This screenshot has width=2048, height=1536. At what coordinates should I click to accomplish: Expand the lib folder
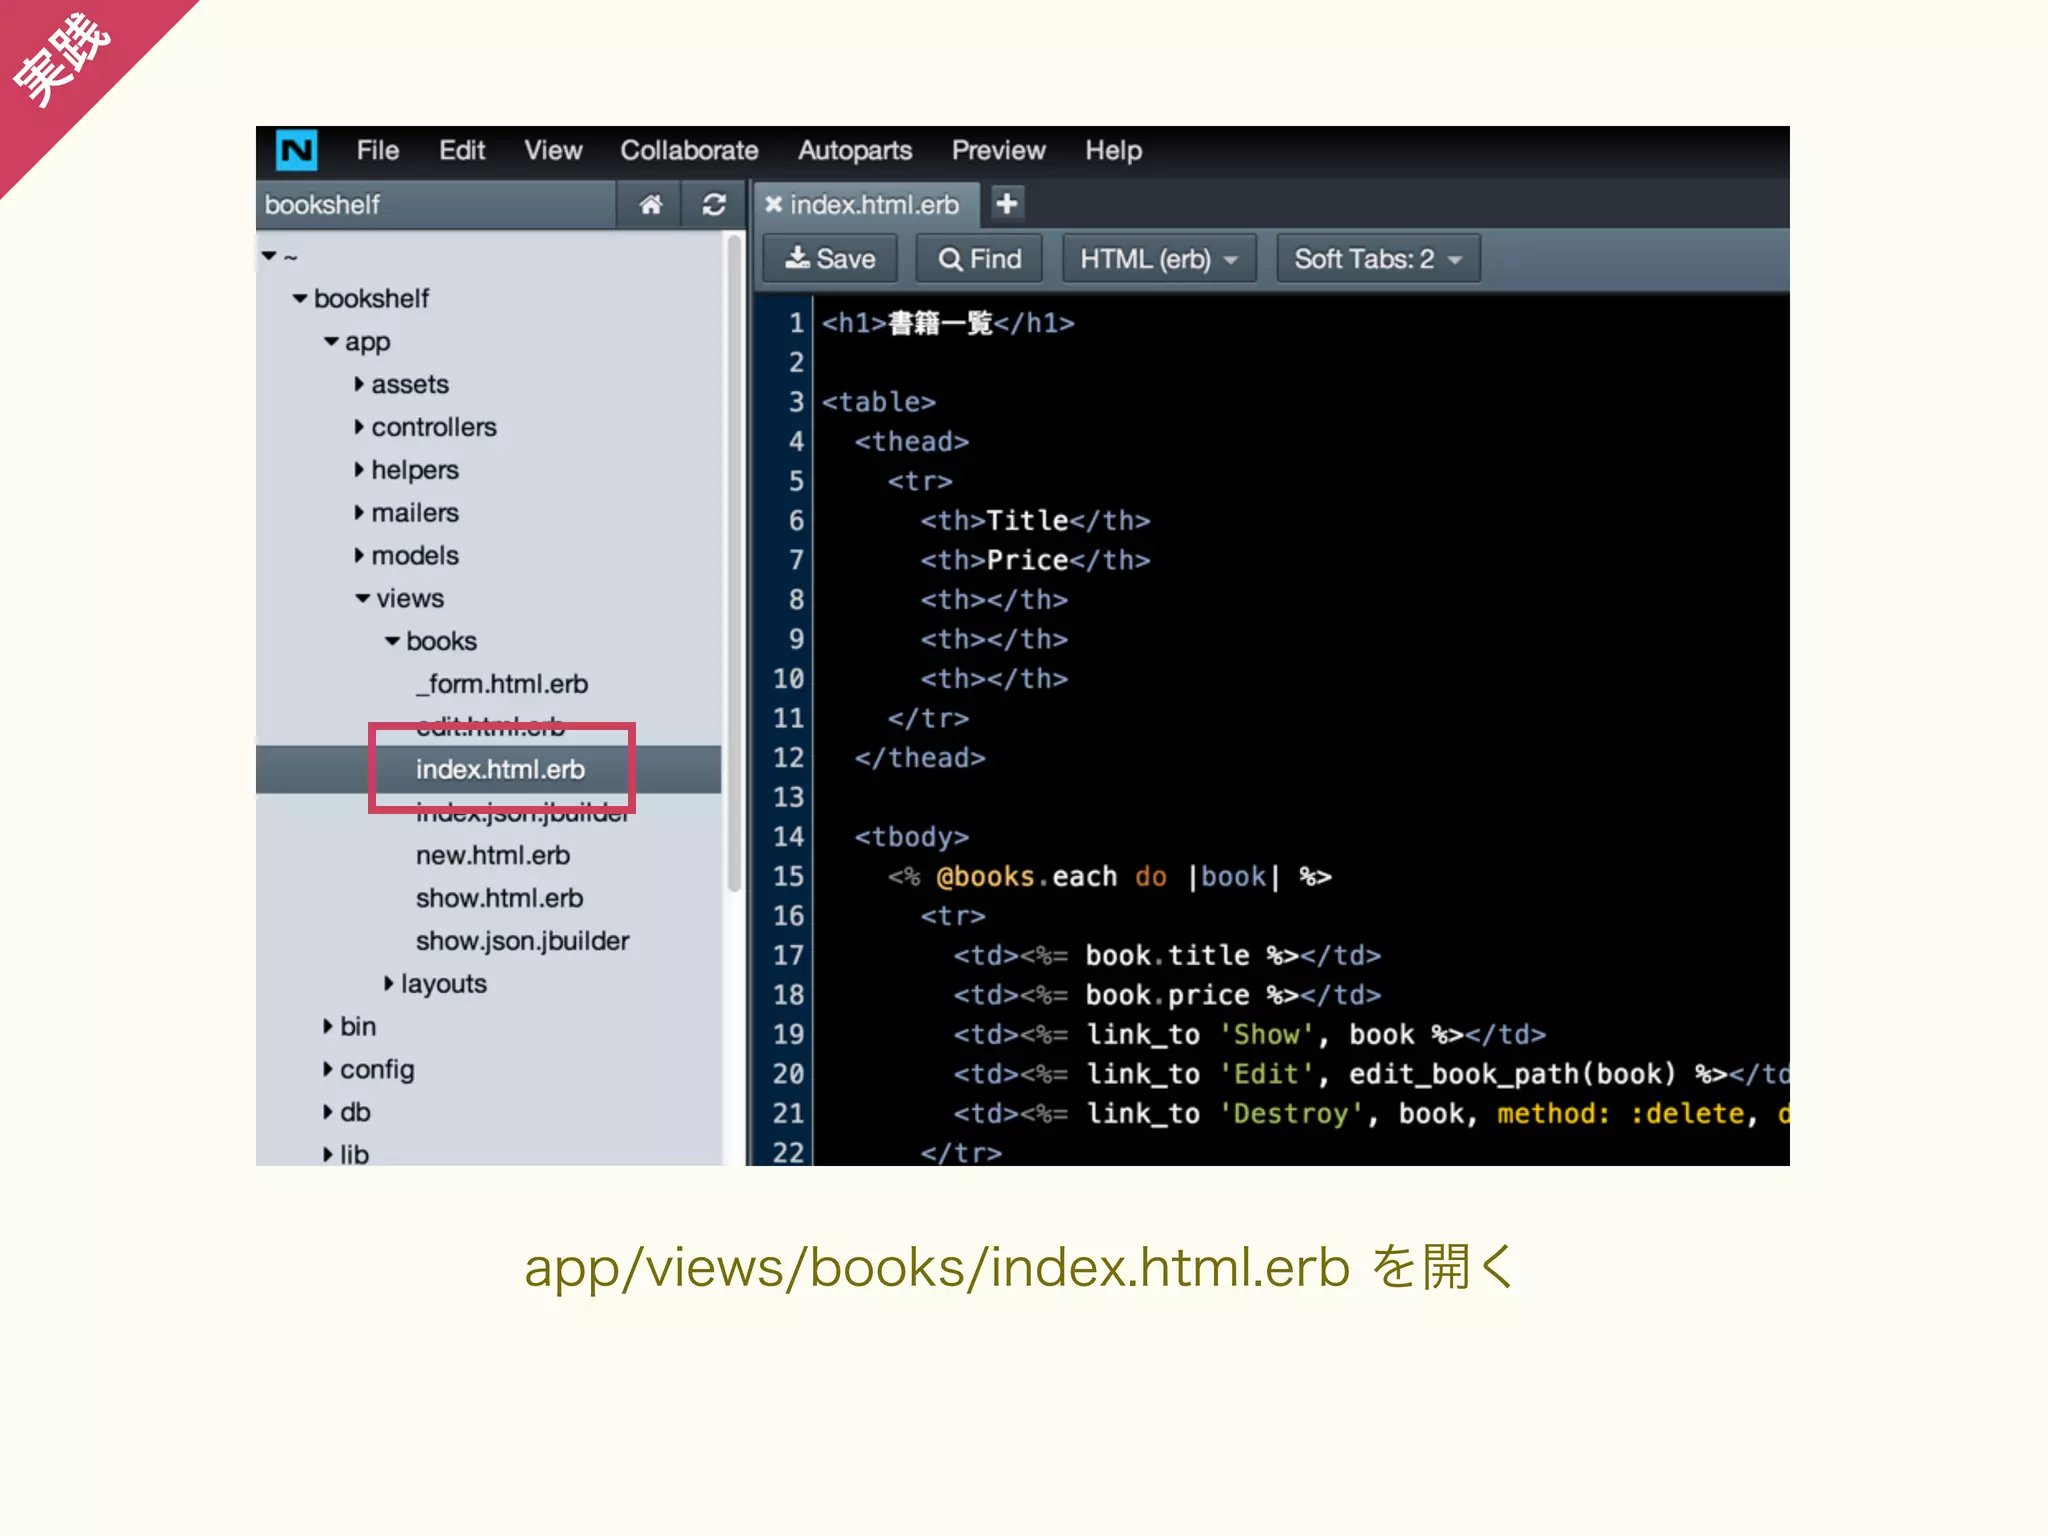coord(327,1155)
